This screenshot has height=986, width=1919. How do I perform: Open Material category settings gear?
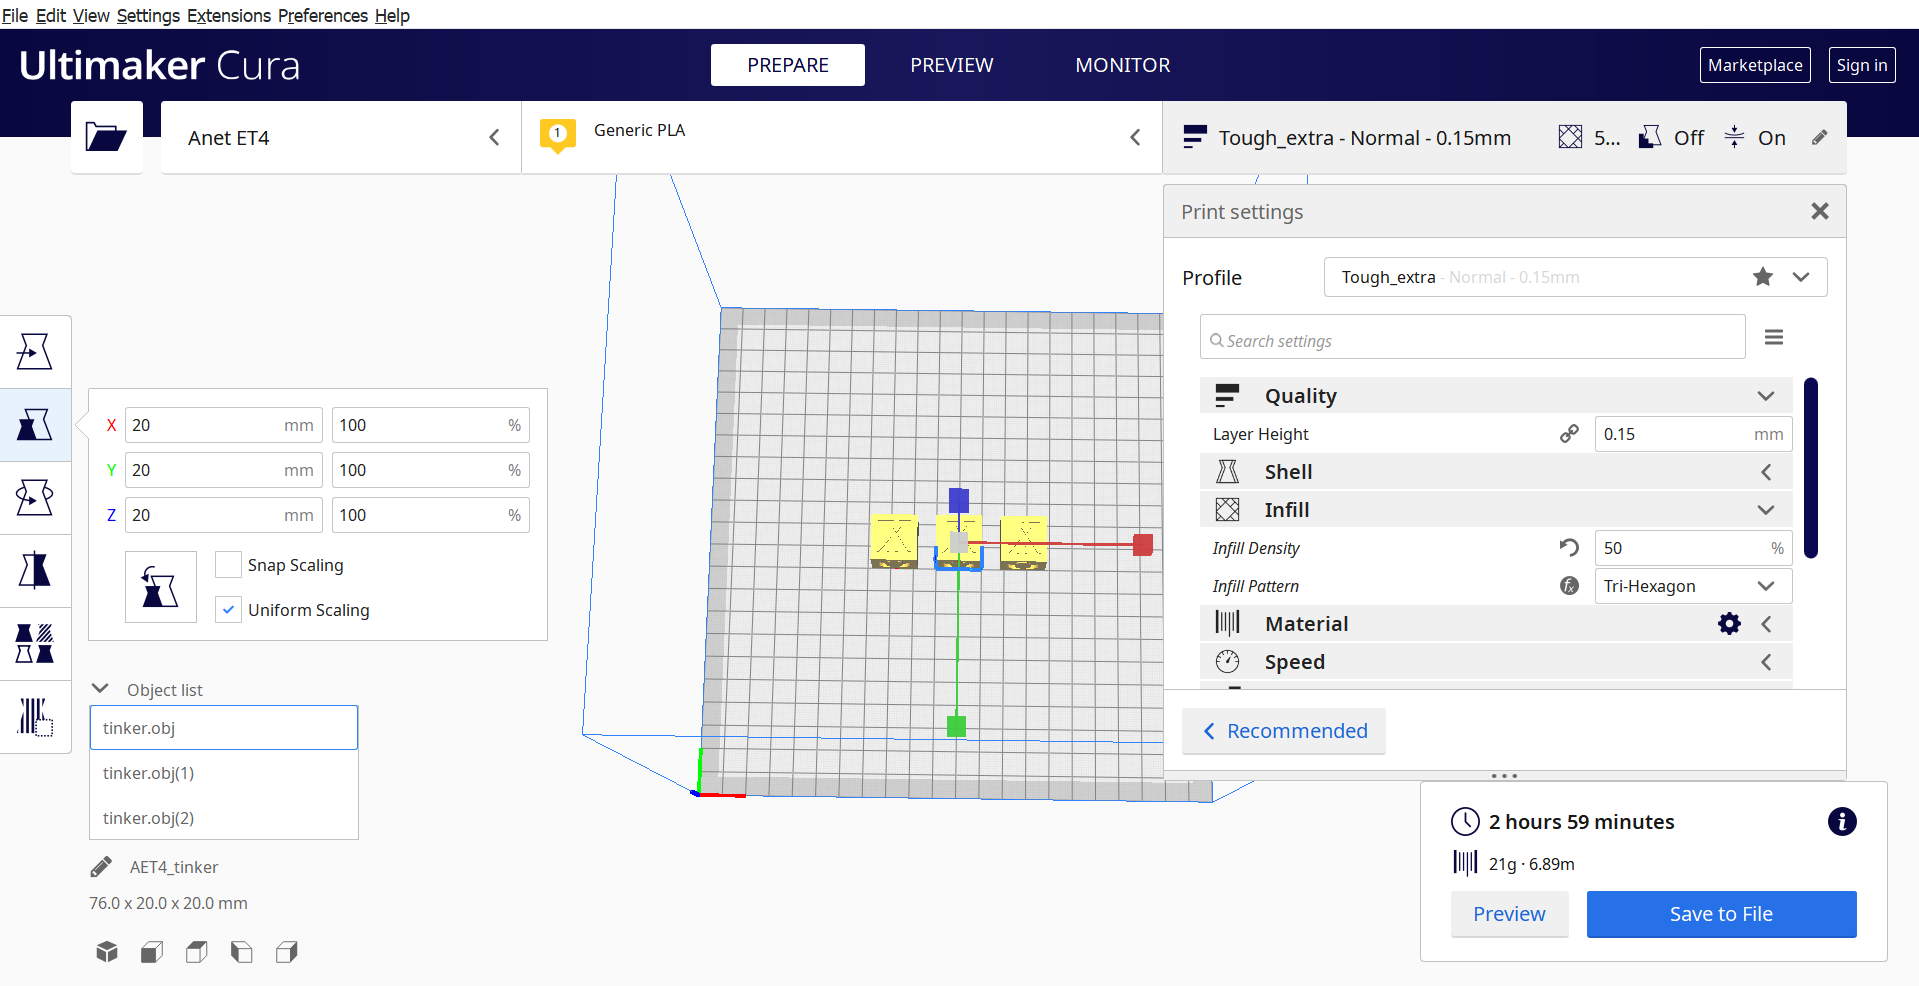click(x=1729, y=624)
